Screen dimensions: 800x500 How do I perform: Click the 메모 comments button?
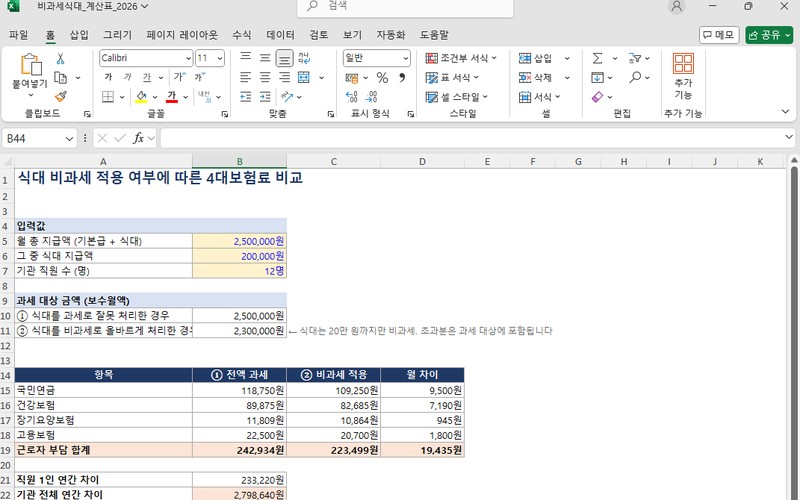(x=719, y=35)
